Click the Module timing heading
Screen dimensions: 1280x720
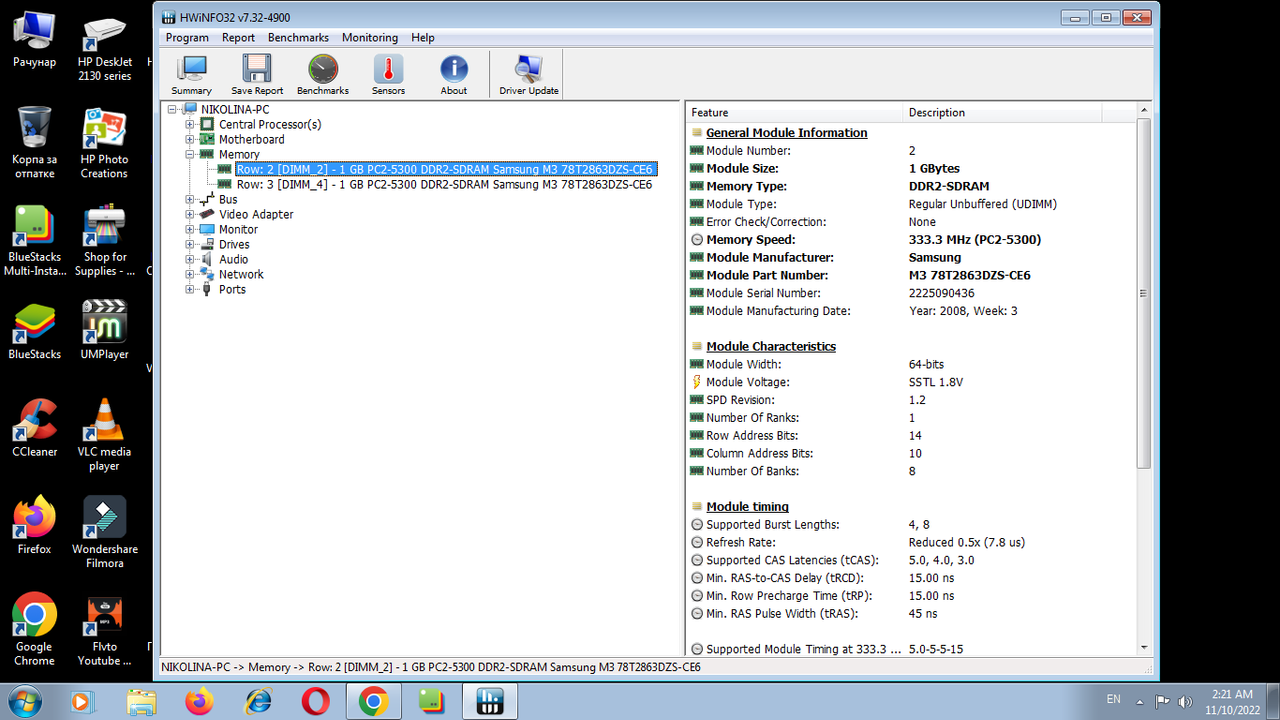tap(747, 507)
